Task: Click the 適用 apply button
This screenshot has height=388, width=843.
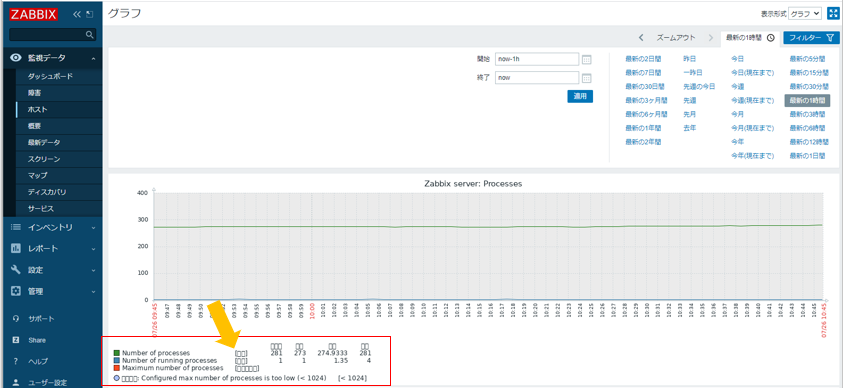Action: tap(580, 96)
